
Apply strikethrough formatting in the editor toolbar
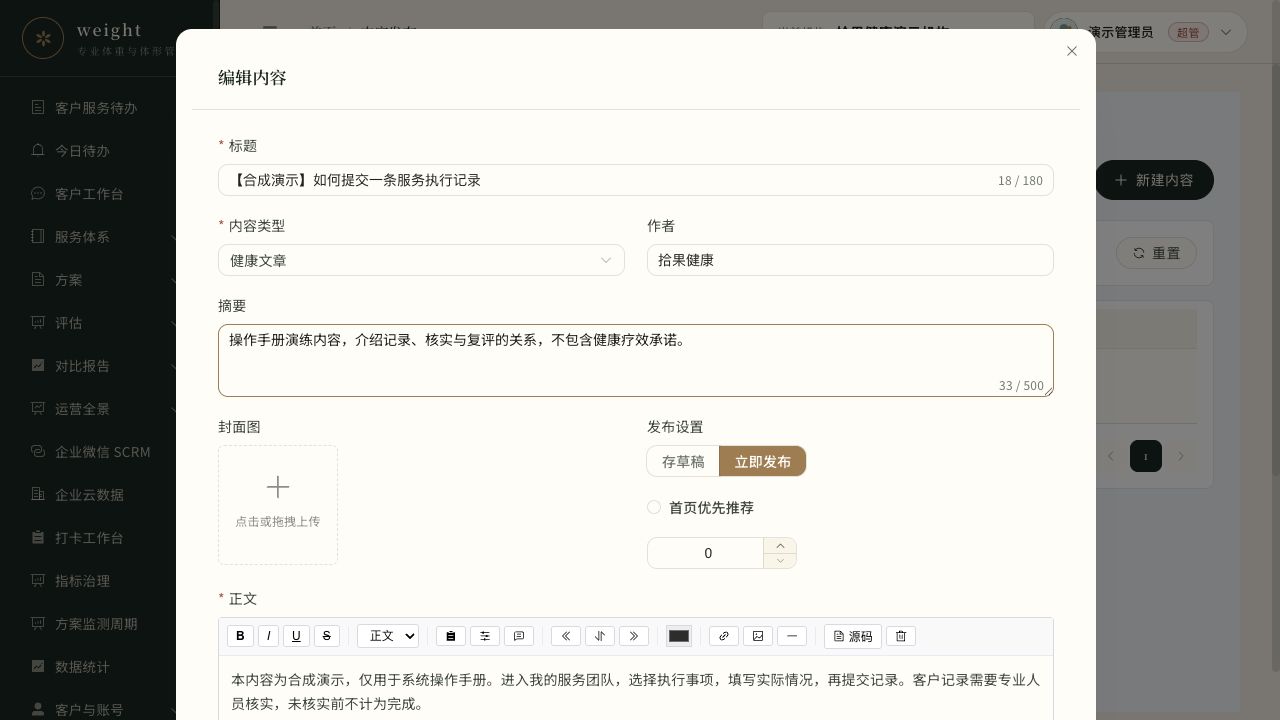[327, 636]
